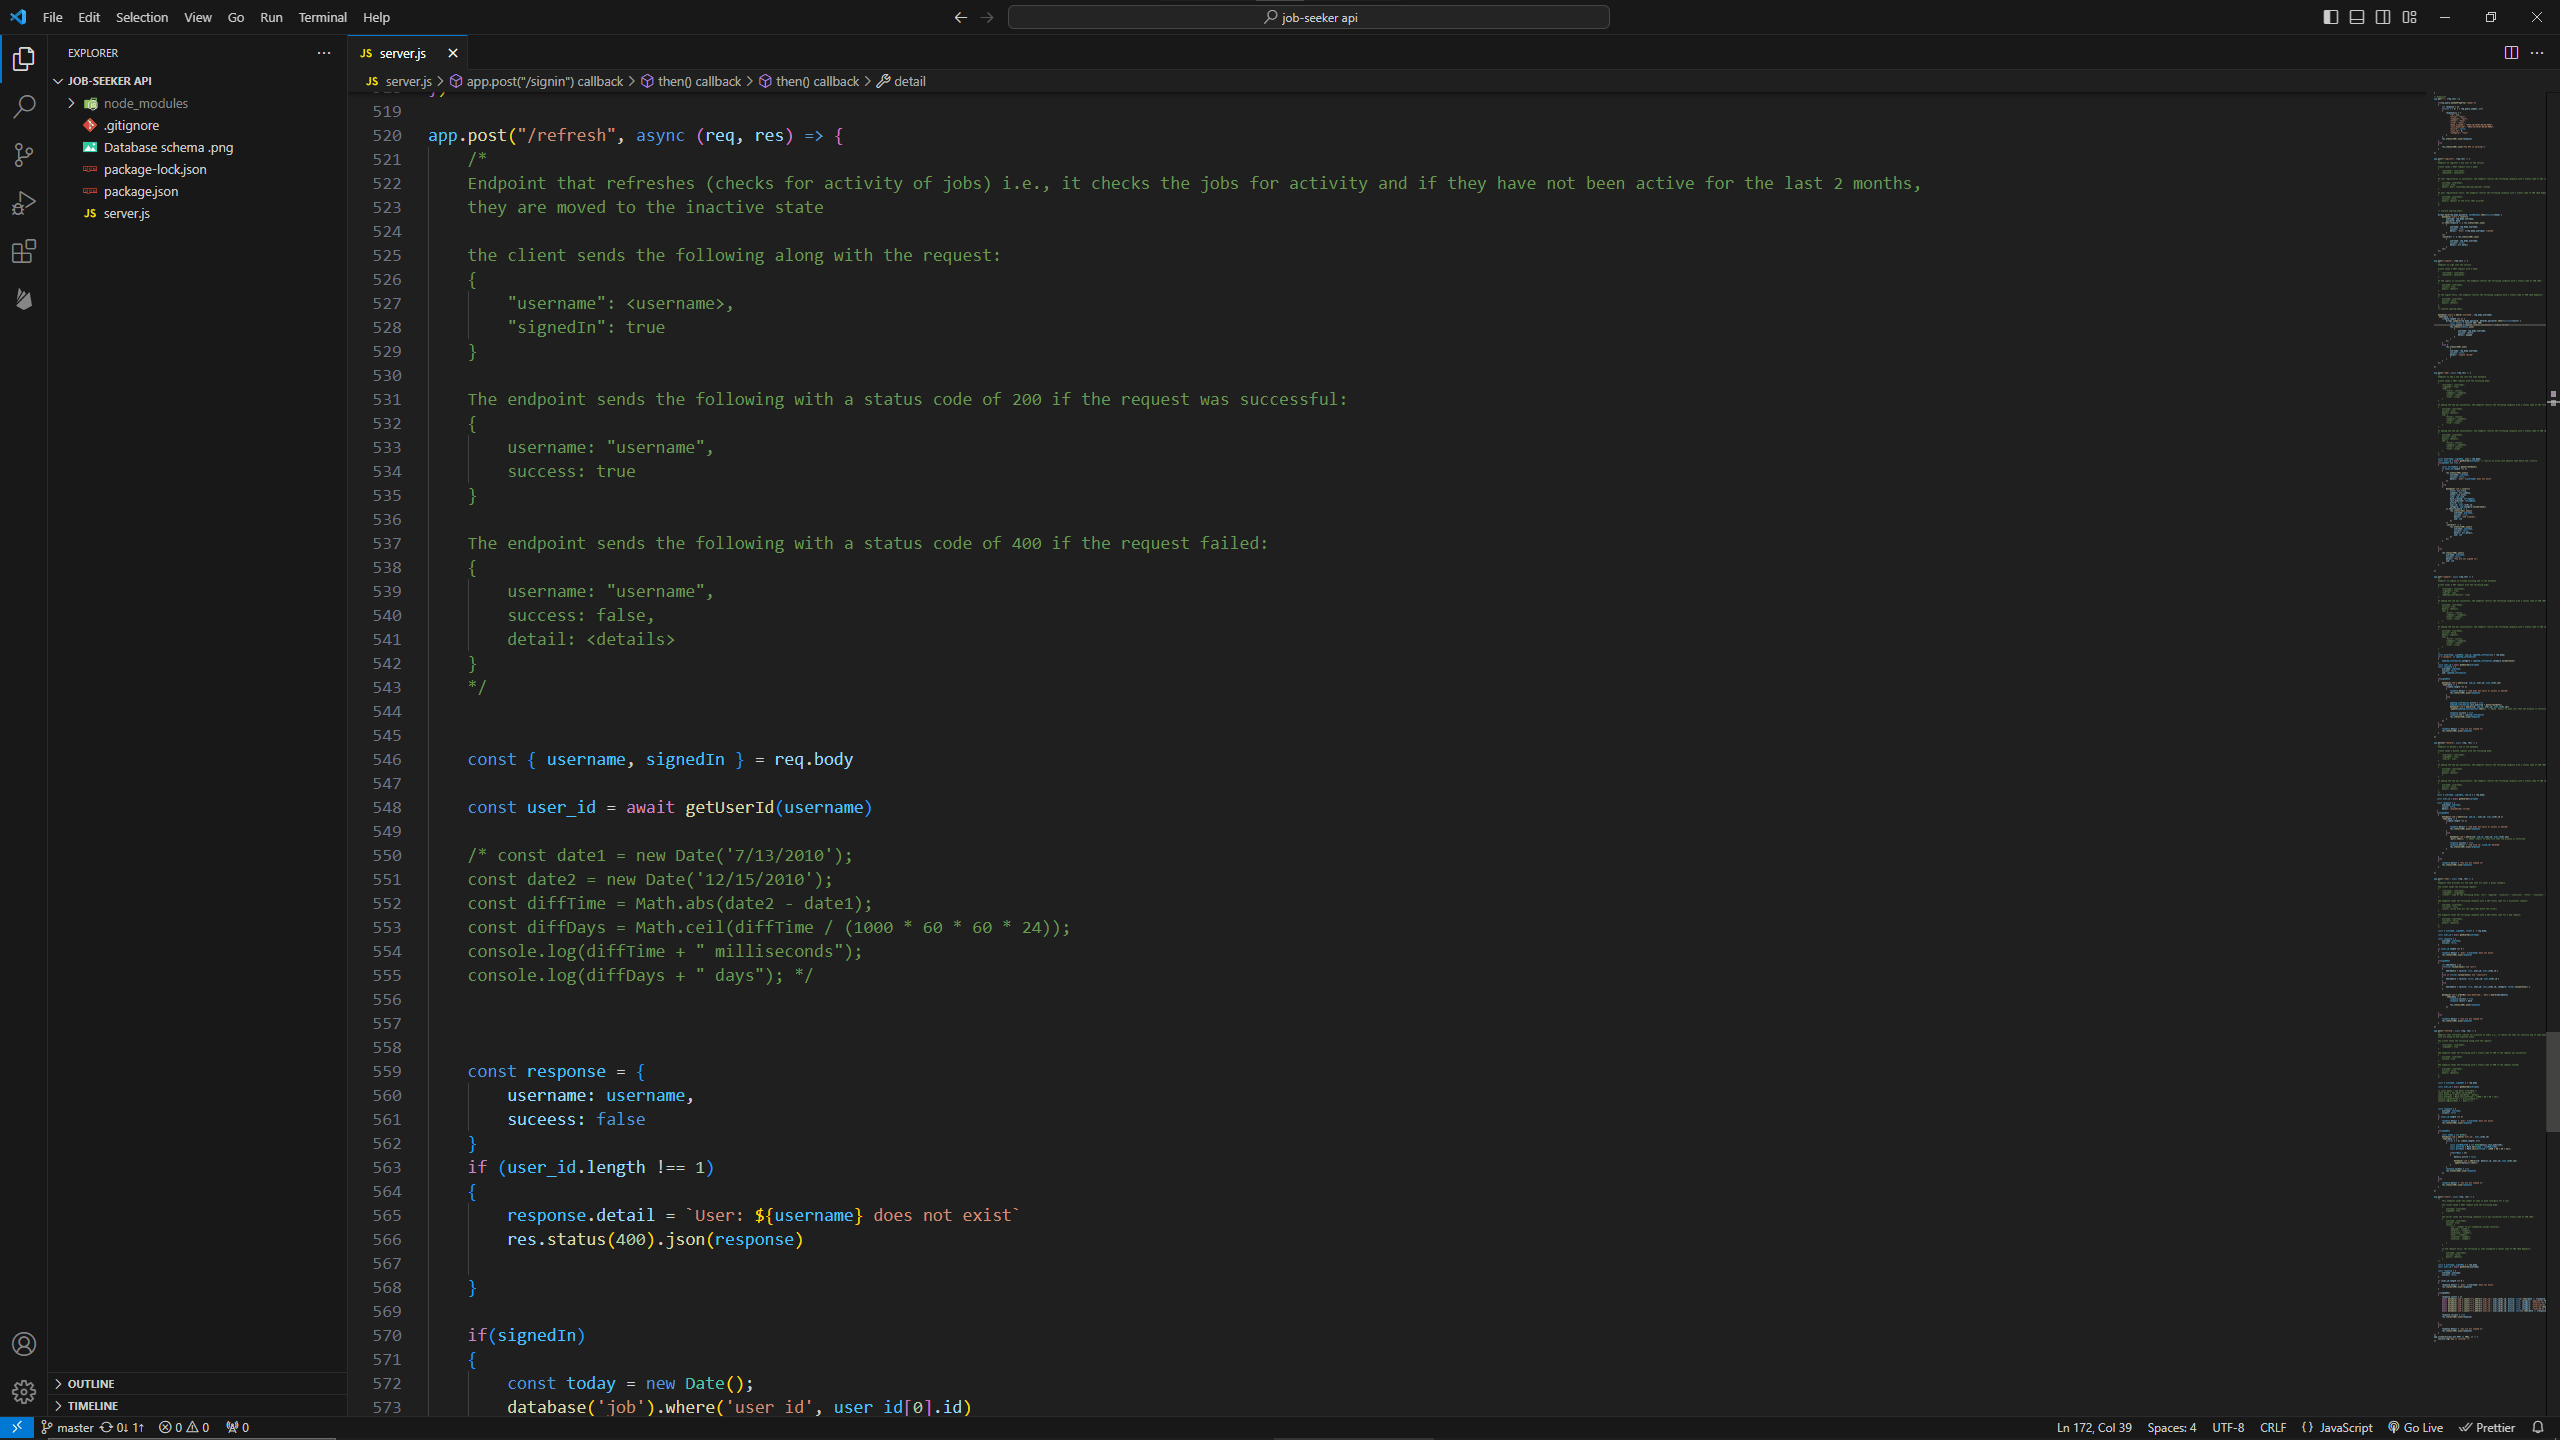Click Go Live in status bar
Viewport: 2560px width, 1440px height.
pos(2415,1428)
